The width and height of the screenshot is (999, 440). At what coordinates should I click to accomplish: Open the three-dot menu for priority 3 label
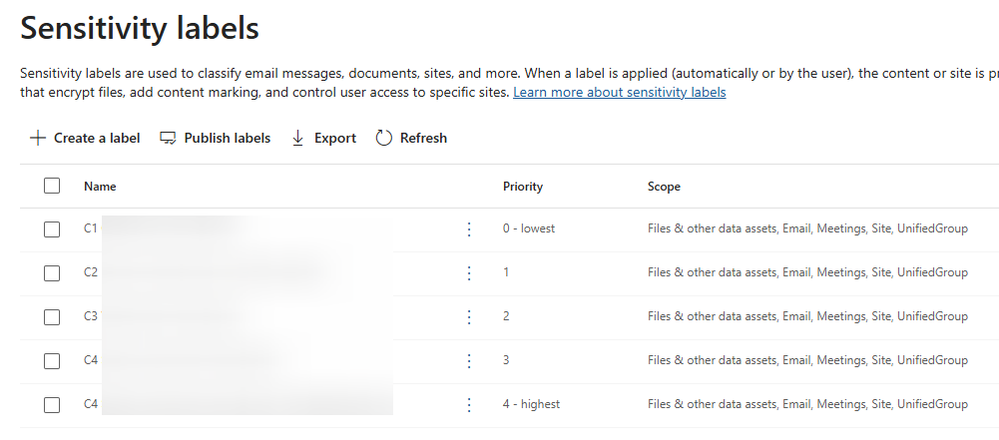(469, 361)
